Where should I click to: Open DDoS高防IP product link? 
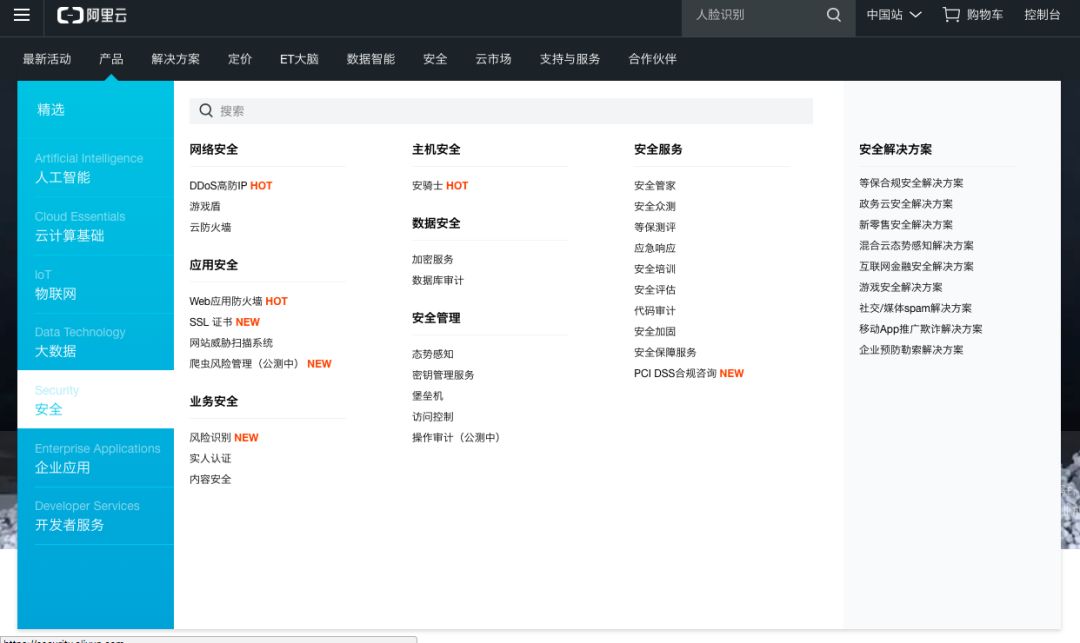tap(218, 186)
